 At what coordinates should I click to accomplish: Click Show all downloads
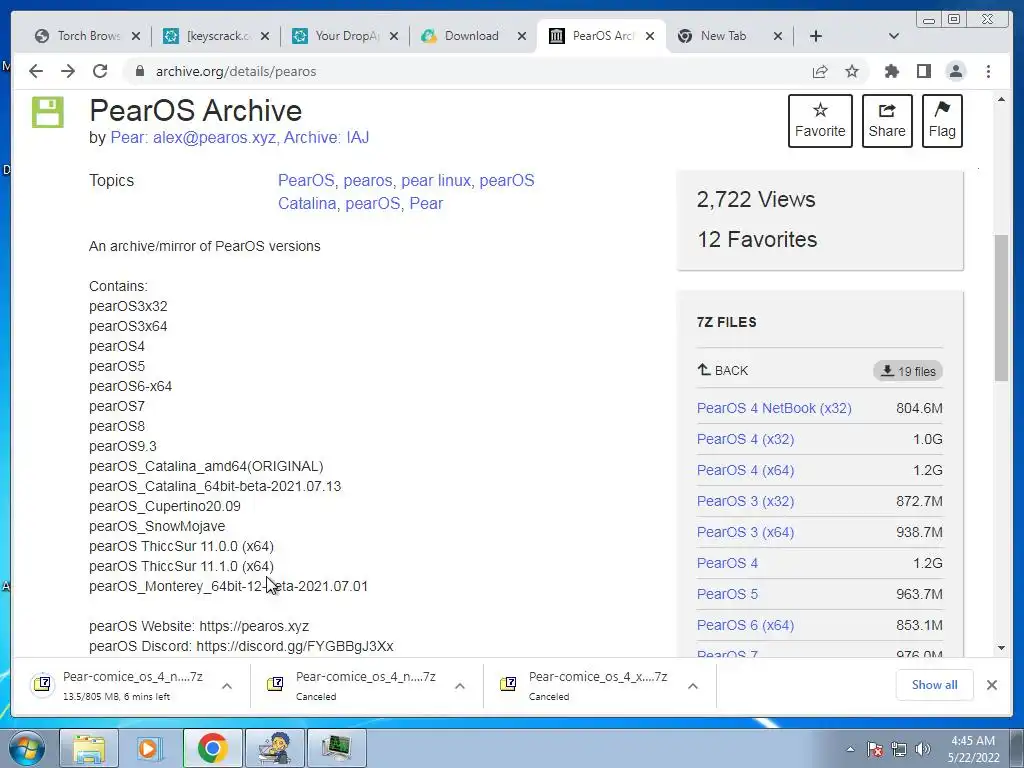coord(935,685)
